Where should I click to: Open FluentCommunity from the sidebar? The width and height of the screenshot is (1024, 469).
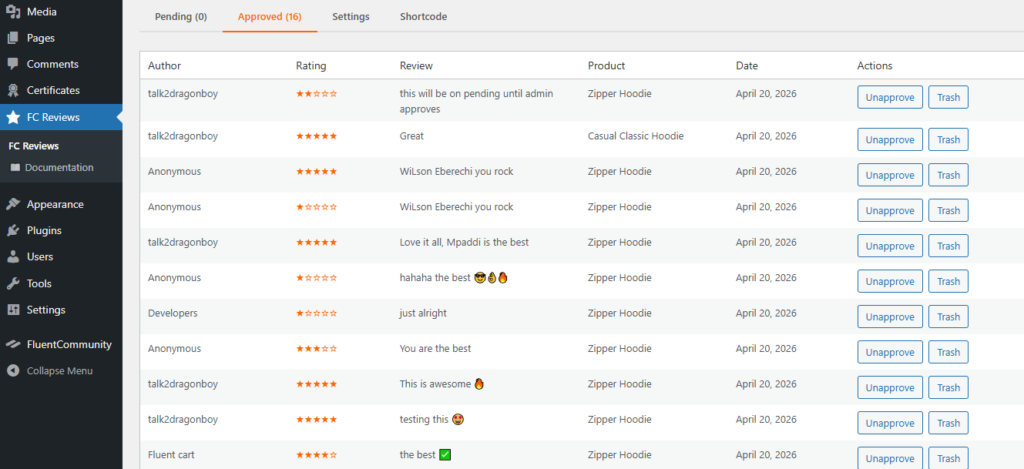61,344
